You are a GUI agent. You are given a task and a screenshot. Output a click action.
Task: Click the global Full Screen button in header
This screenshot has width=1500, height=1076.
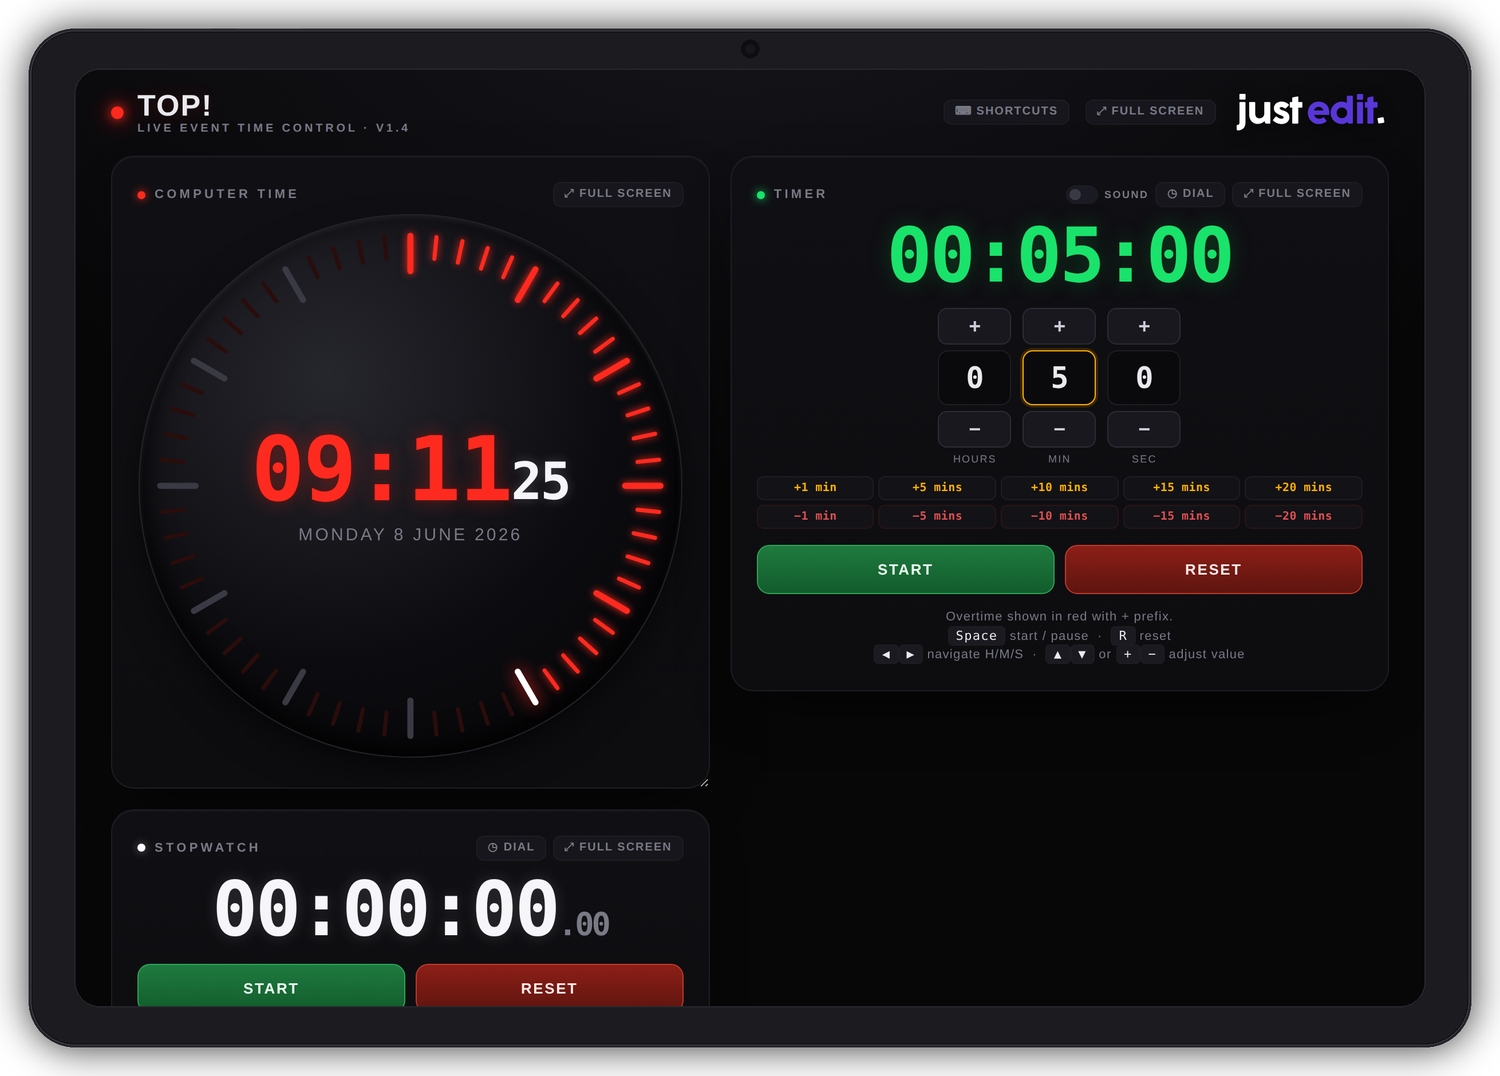(1150, 111)
